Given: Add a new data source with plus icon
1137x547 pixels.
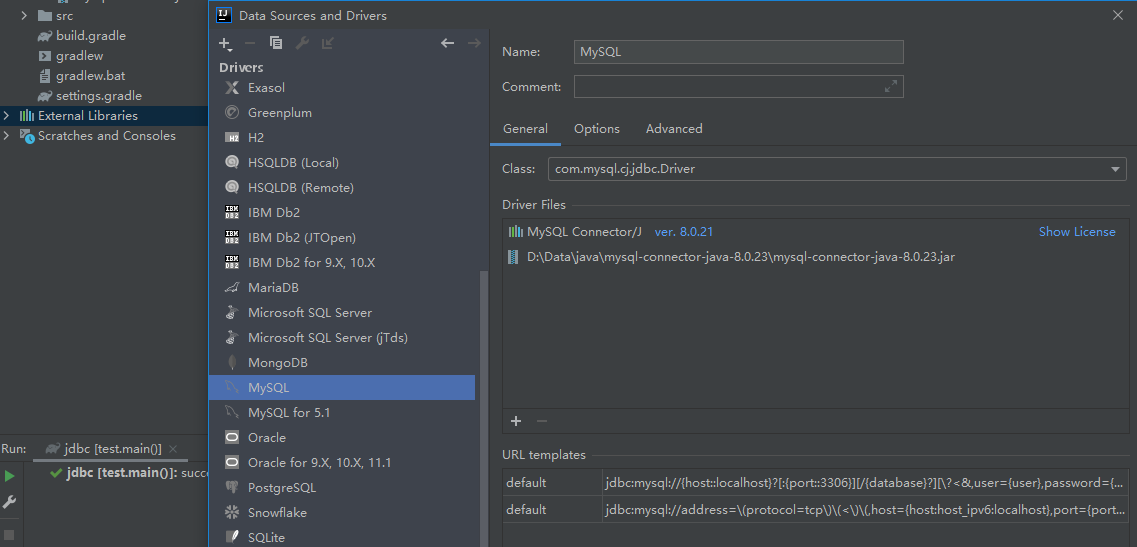Looking at the screenshot, I should (224, 44).
